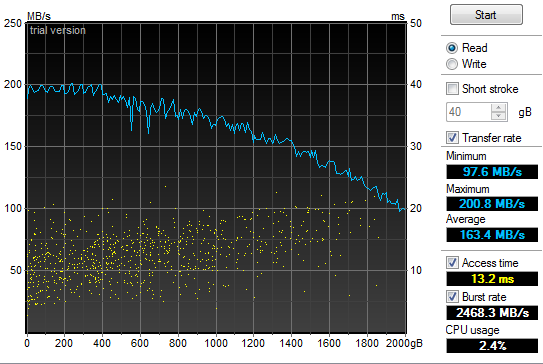Viewport: 543px width, 364px height.
Task: Toggle the Access time checkbox
Action: (x=452, y=263)
